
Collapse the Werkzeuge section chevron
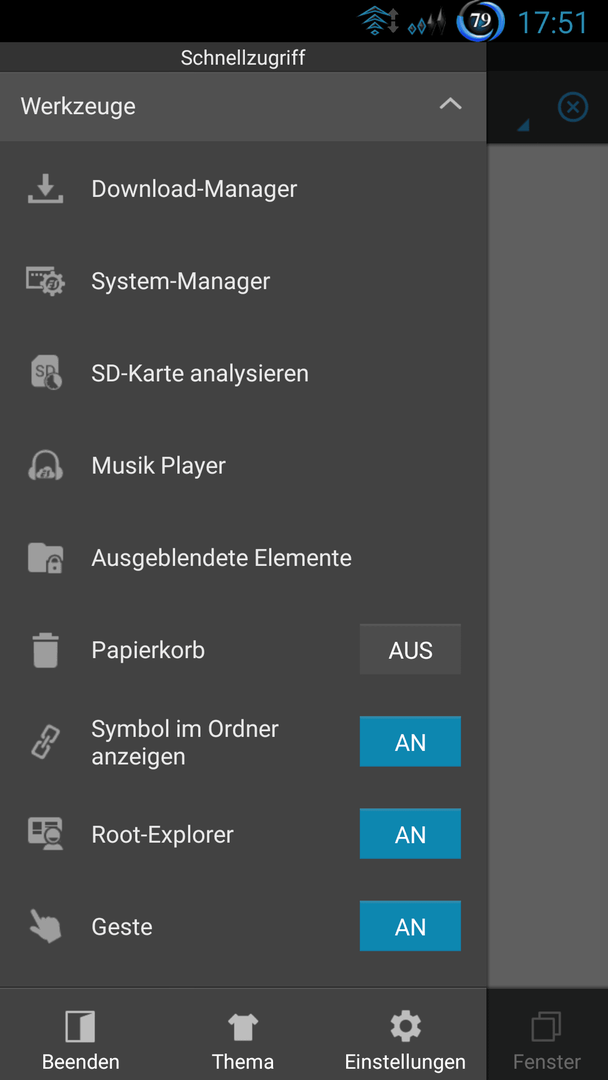point(450,105)
